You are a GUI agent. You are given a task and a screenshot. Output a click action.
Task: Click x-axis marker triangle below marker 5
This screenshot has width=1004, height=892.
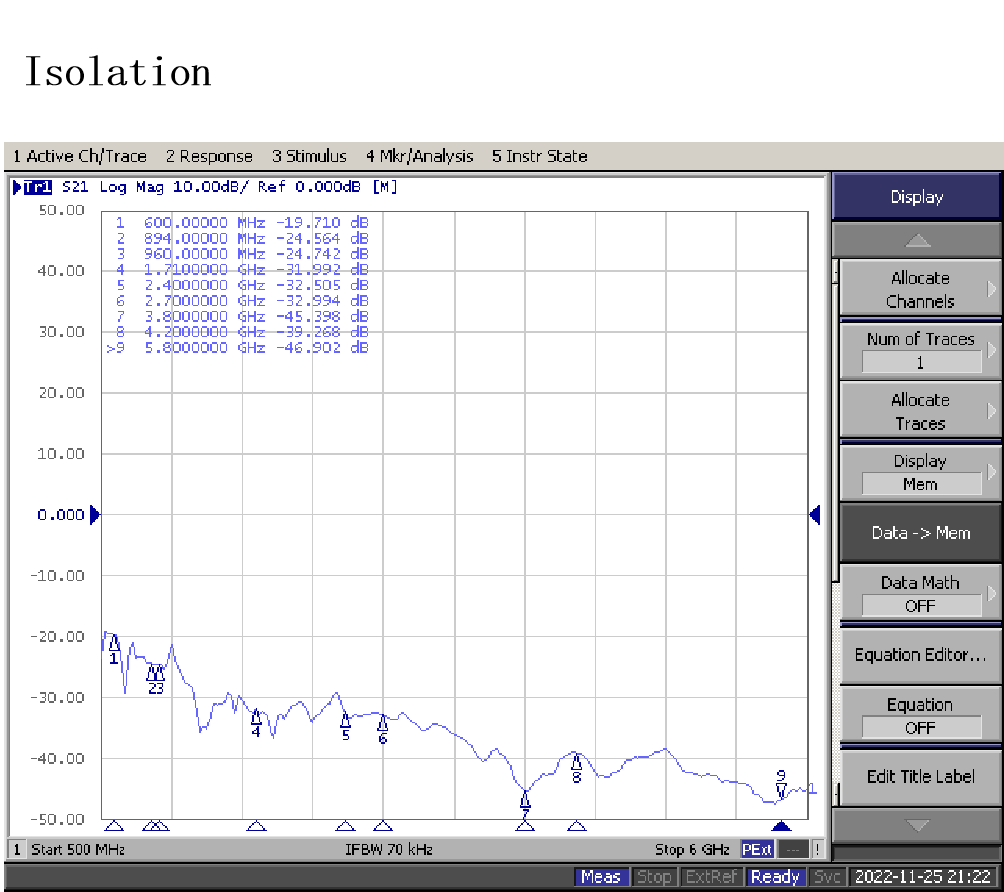point(345,825)
